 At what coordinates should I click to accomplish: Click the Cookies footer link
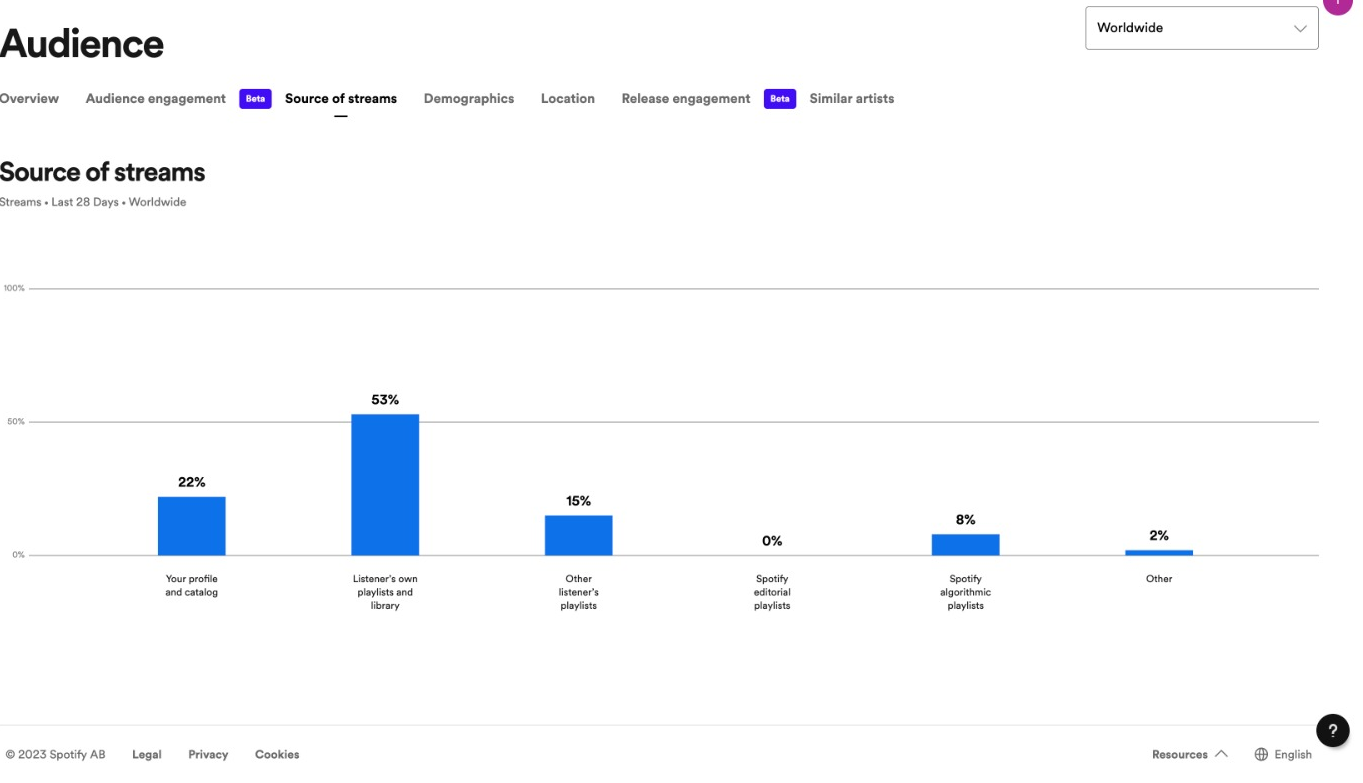(277, 755)
